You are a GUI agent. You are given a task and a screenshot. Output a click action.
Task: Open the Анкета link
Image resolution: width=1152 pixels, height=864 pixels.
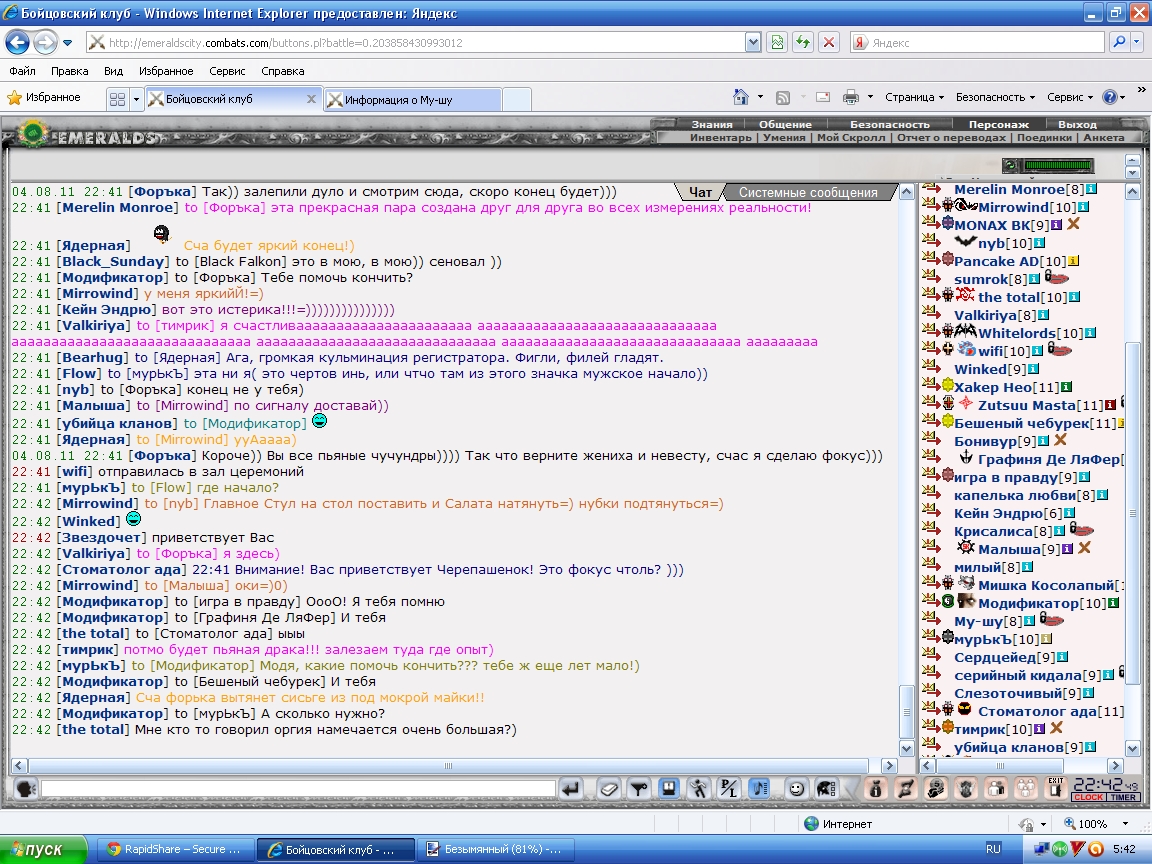tap(1104, 137)
